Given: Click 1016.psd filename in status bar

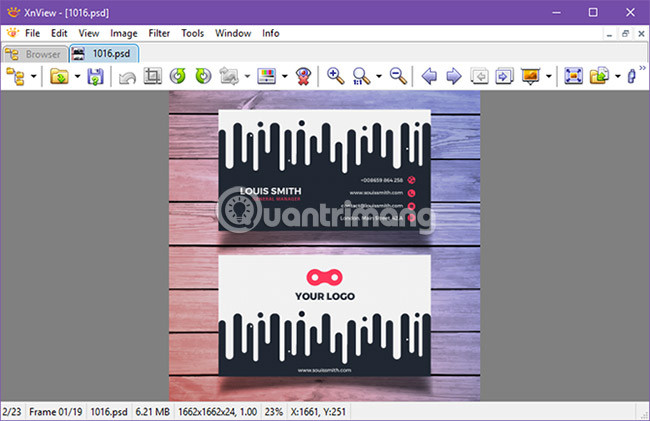Looking at the screenshot, I should click(109, 412).
